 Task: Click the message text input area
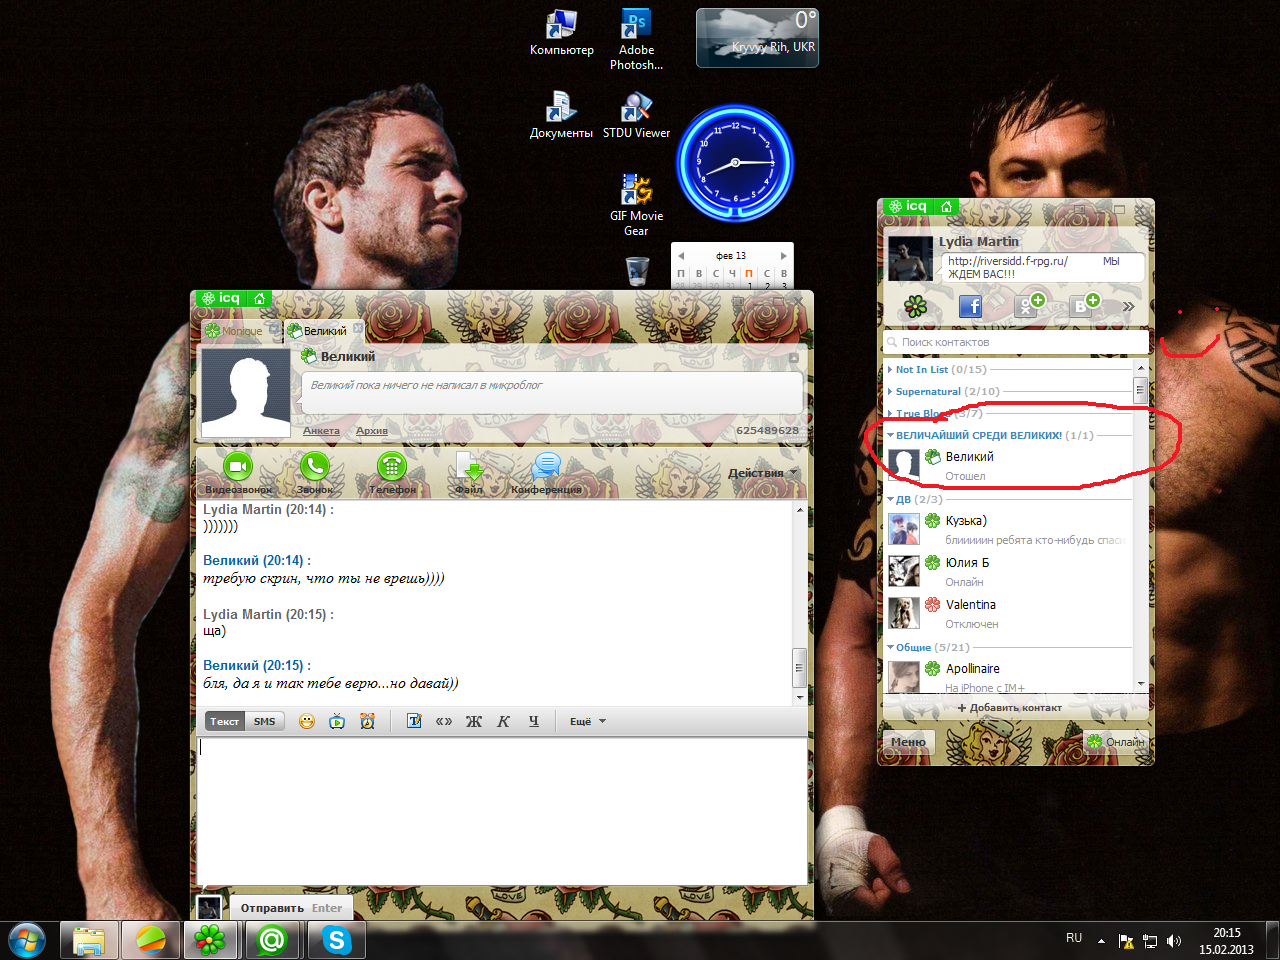click(x=502, y=811)
